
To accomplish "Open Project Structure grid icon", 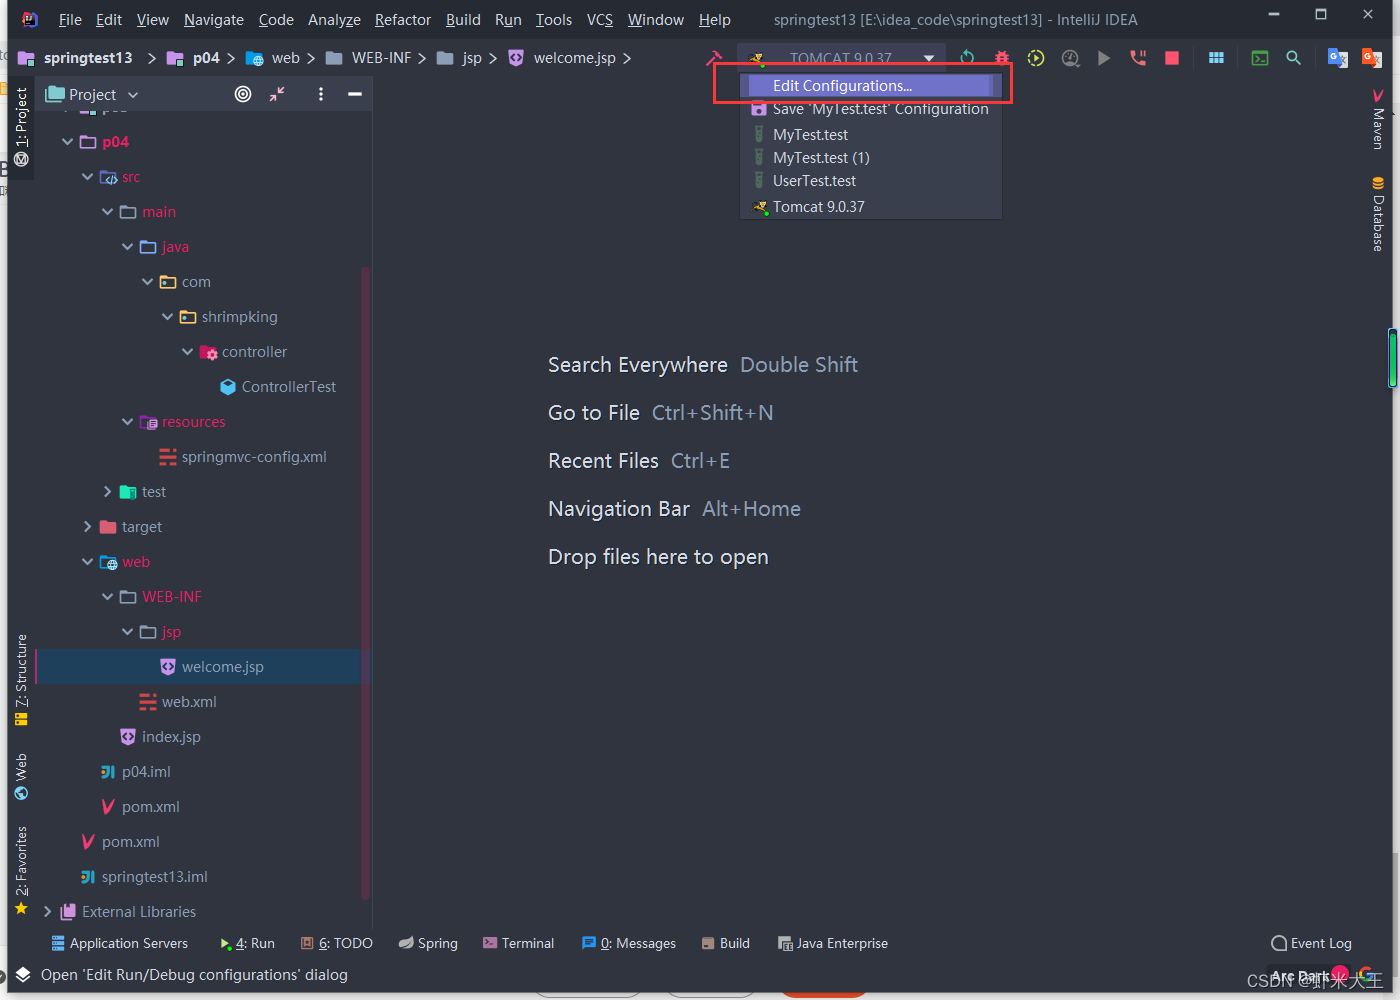I will (x=1216, y=58).
